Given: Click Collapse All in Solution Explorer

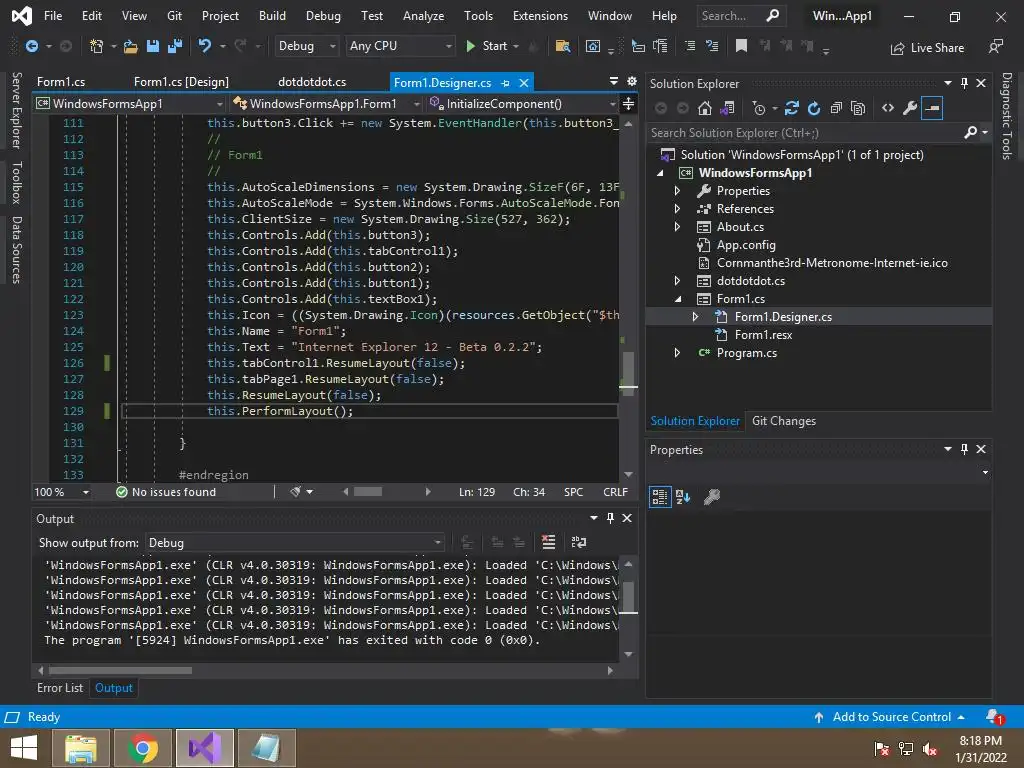Looking at the screenshot, I should tap(836, 108).
